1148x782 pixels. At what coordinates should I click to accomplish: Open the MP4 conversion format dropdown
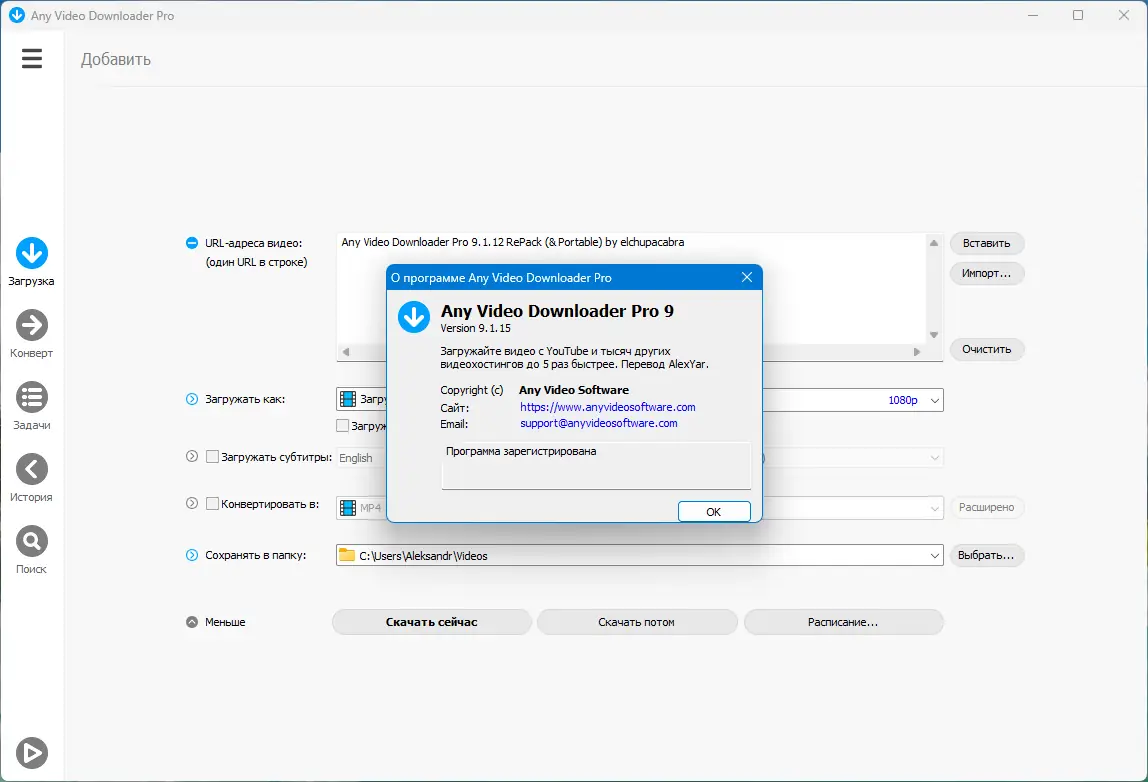point(934,507)
